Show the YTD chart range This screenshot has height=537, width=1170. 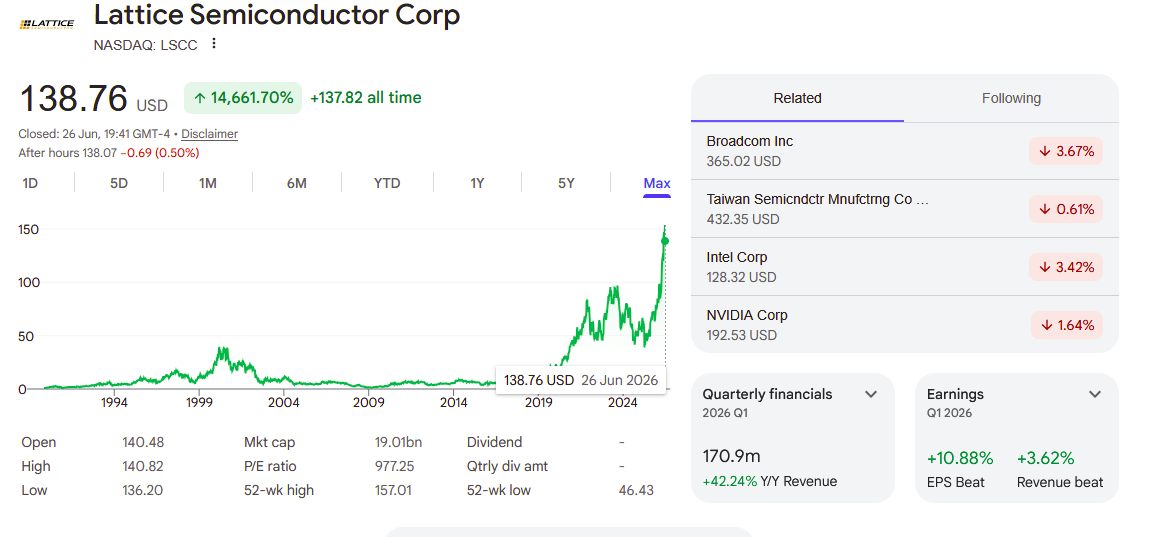tap(387, 183)
